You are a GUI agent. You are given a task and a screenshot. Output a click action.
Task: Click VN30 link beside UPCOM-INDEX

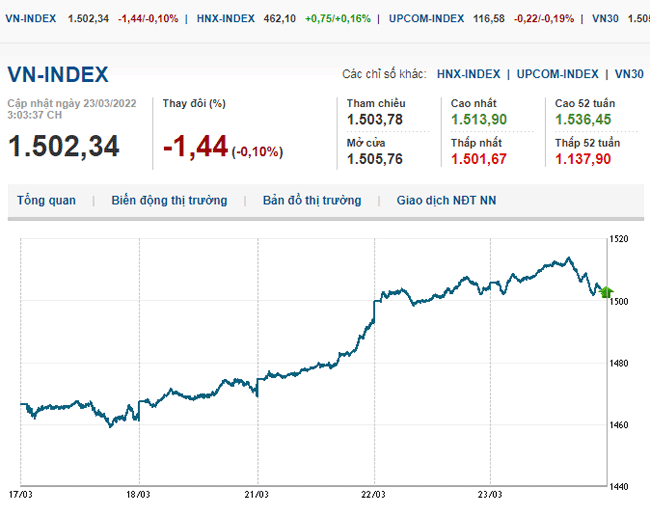tap(628, 74)
